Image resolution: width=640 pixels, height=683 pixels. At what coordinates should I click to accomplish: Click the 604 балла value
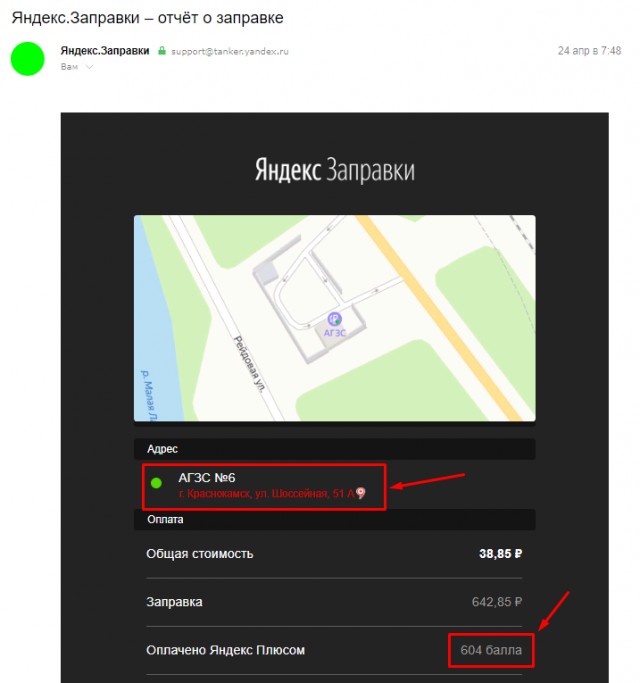click(491, 650)
